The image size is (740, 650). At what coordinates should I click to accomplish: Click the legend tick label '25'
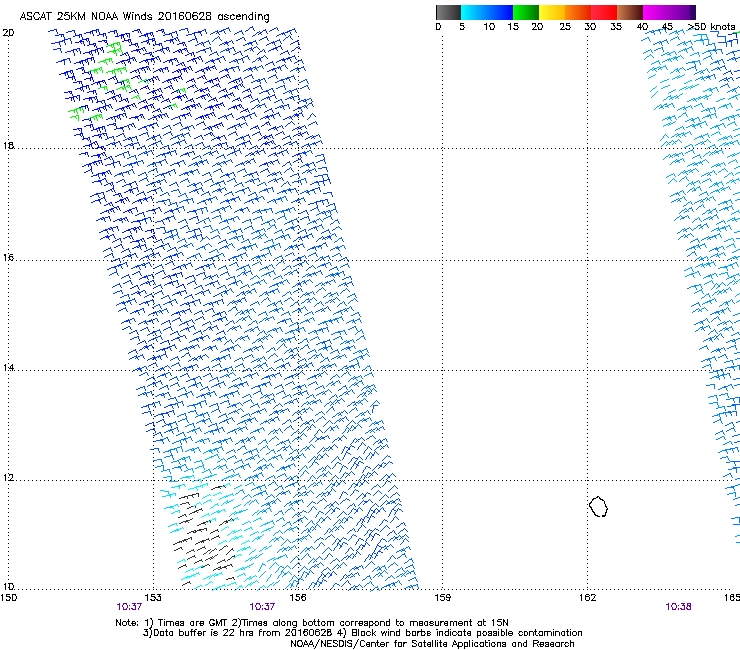point(565,27)
